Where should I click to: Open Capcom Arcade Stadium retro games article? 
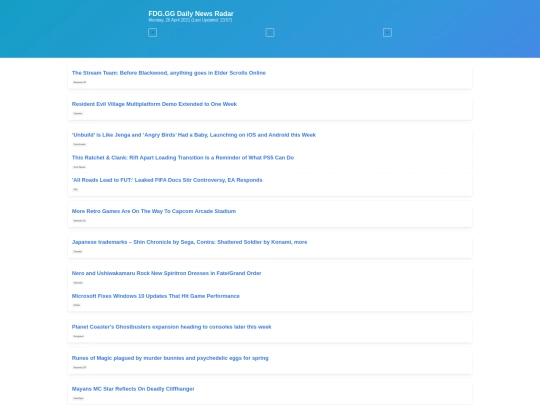pyautogui.click(x=154, y=211)
